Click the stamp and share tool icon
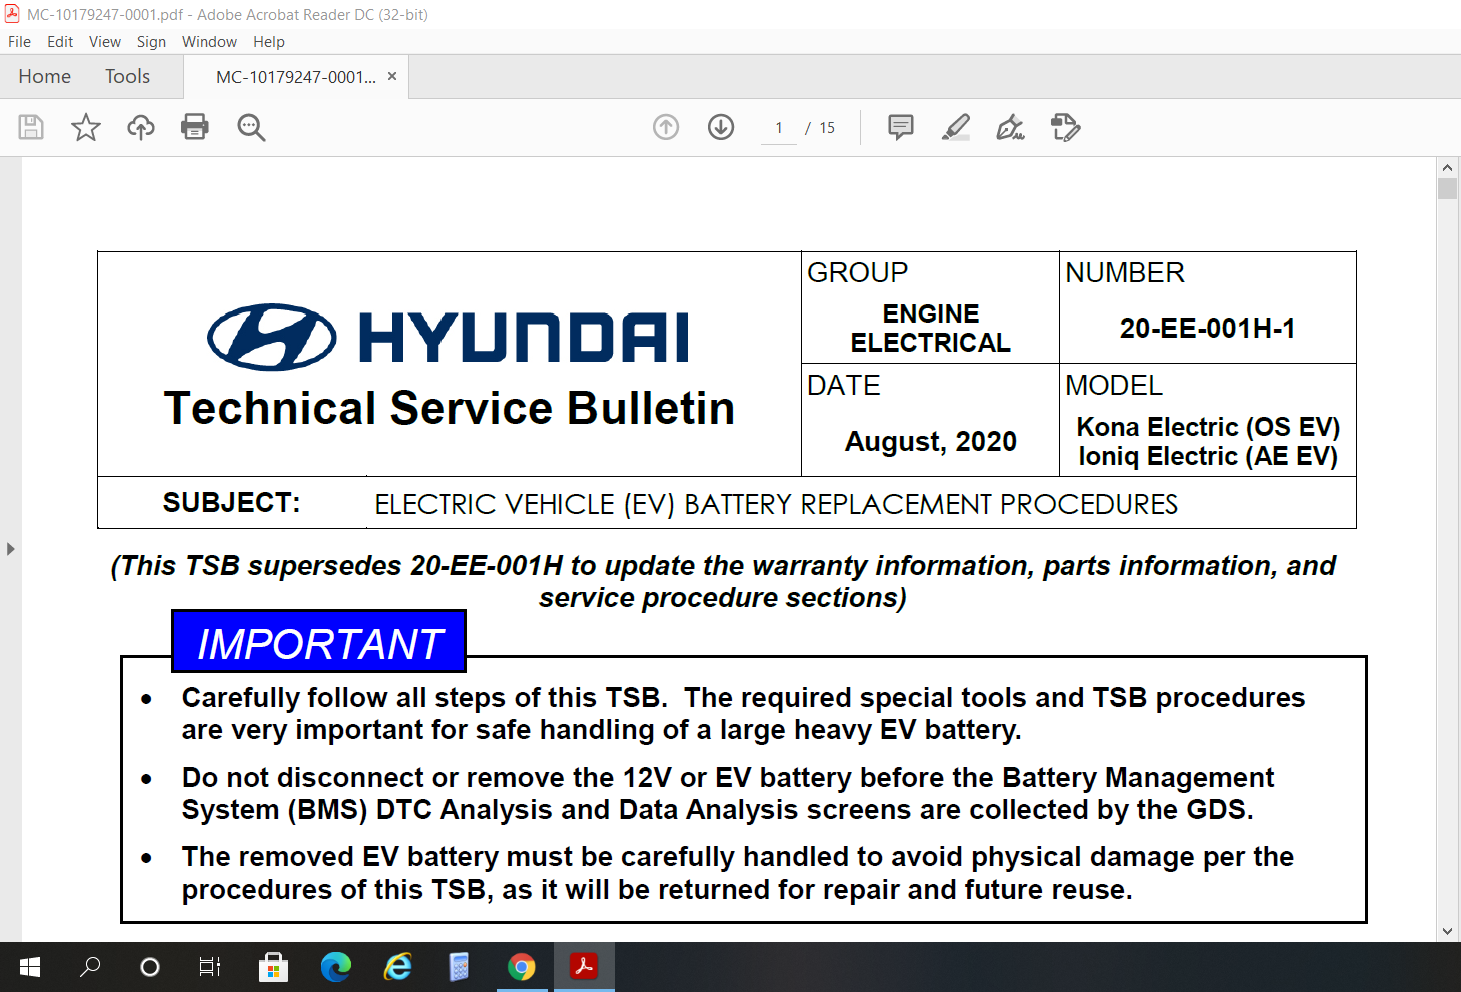Screen dimensions: 1461x992 (1065, 127)
